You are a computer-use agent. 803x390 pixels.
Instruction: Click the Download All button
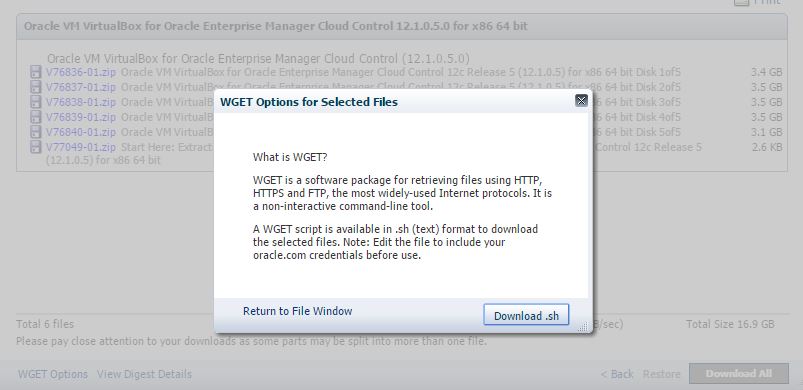738,374
